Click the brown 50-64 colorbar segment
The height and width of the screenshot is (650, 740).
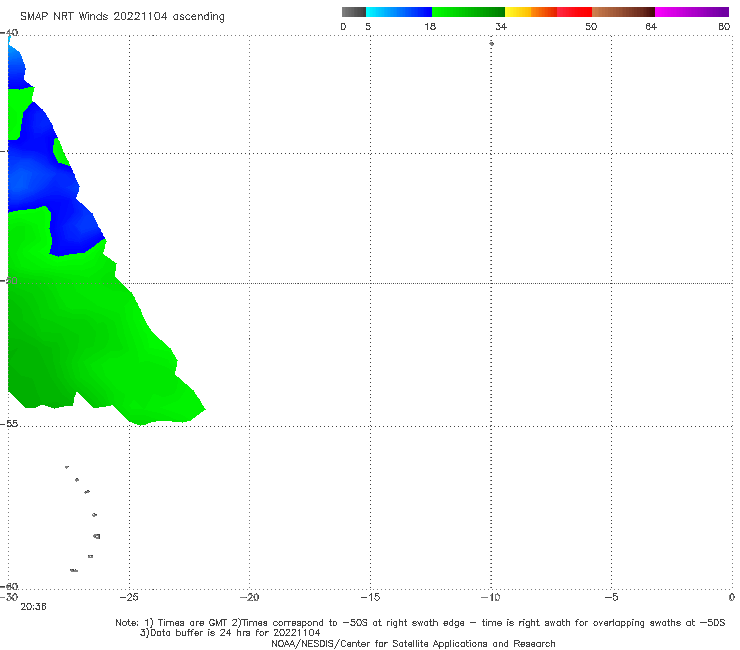pos(623,12)
